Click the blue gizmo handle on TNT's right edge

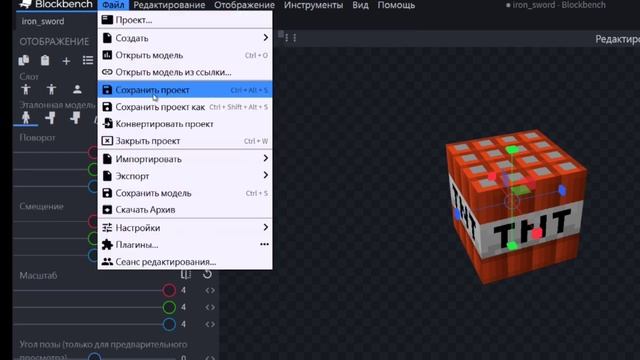click(x=562, y=190)
